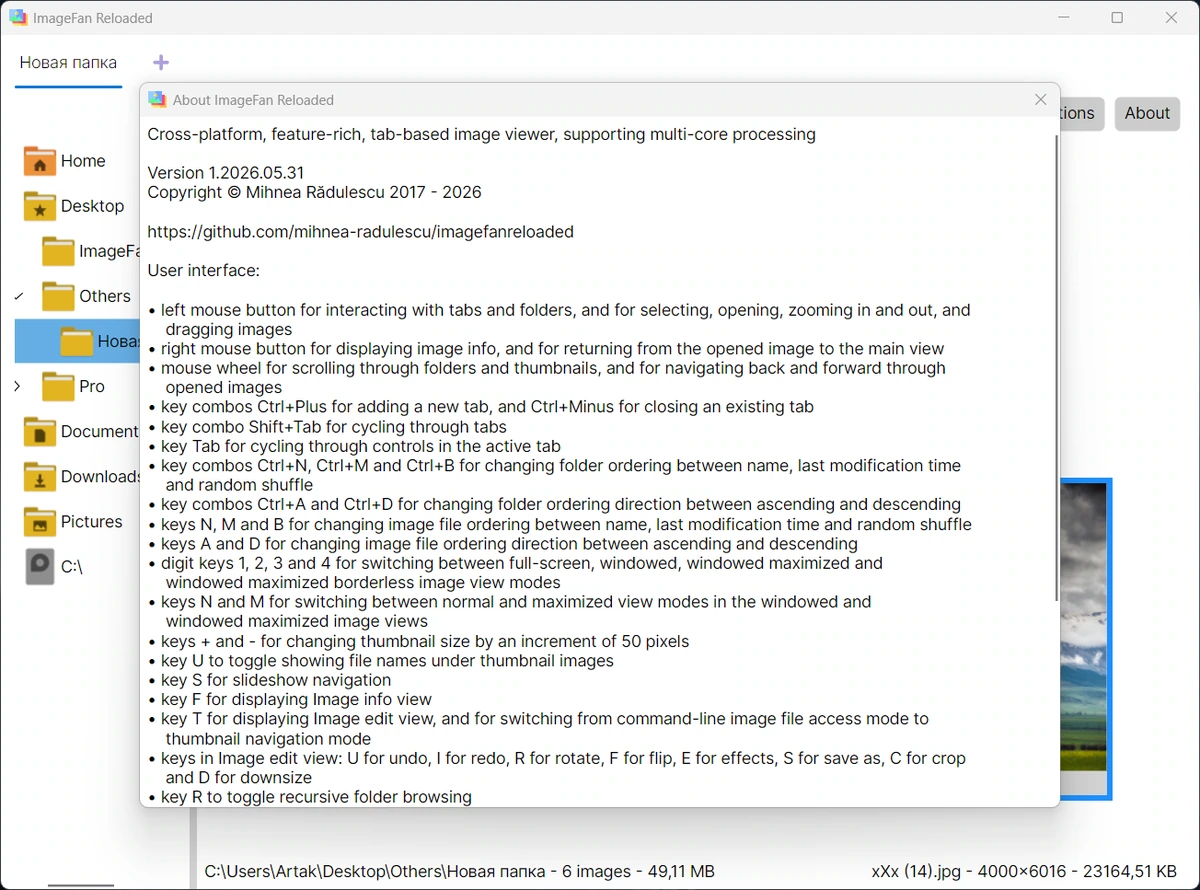Image resolution: width=1200 pixels, height=890 pixels.
Task: Click the 'User interface:' heading
Action: (x=203, y=270)
